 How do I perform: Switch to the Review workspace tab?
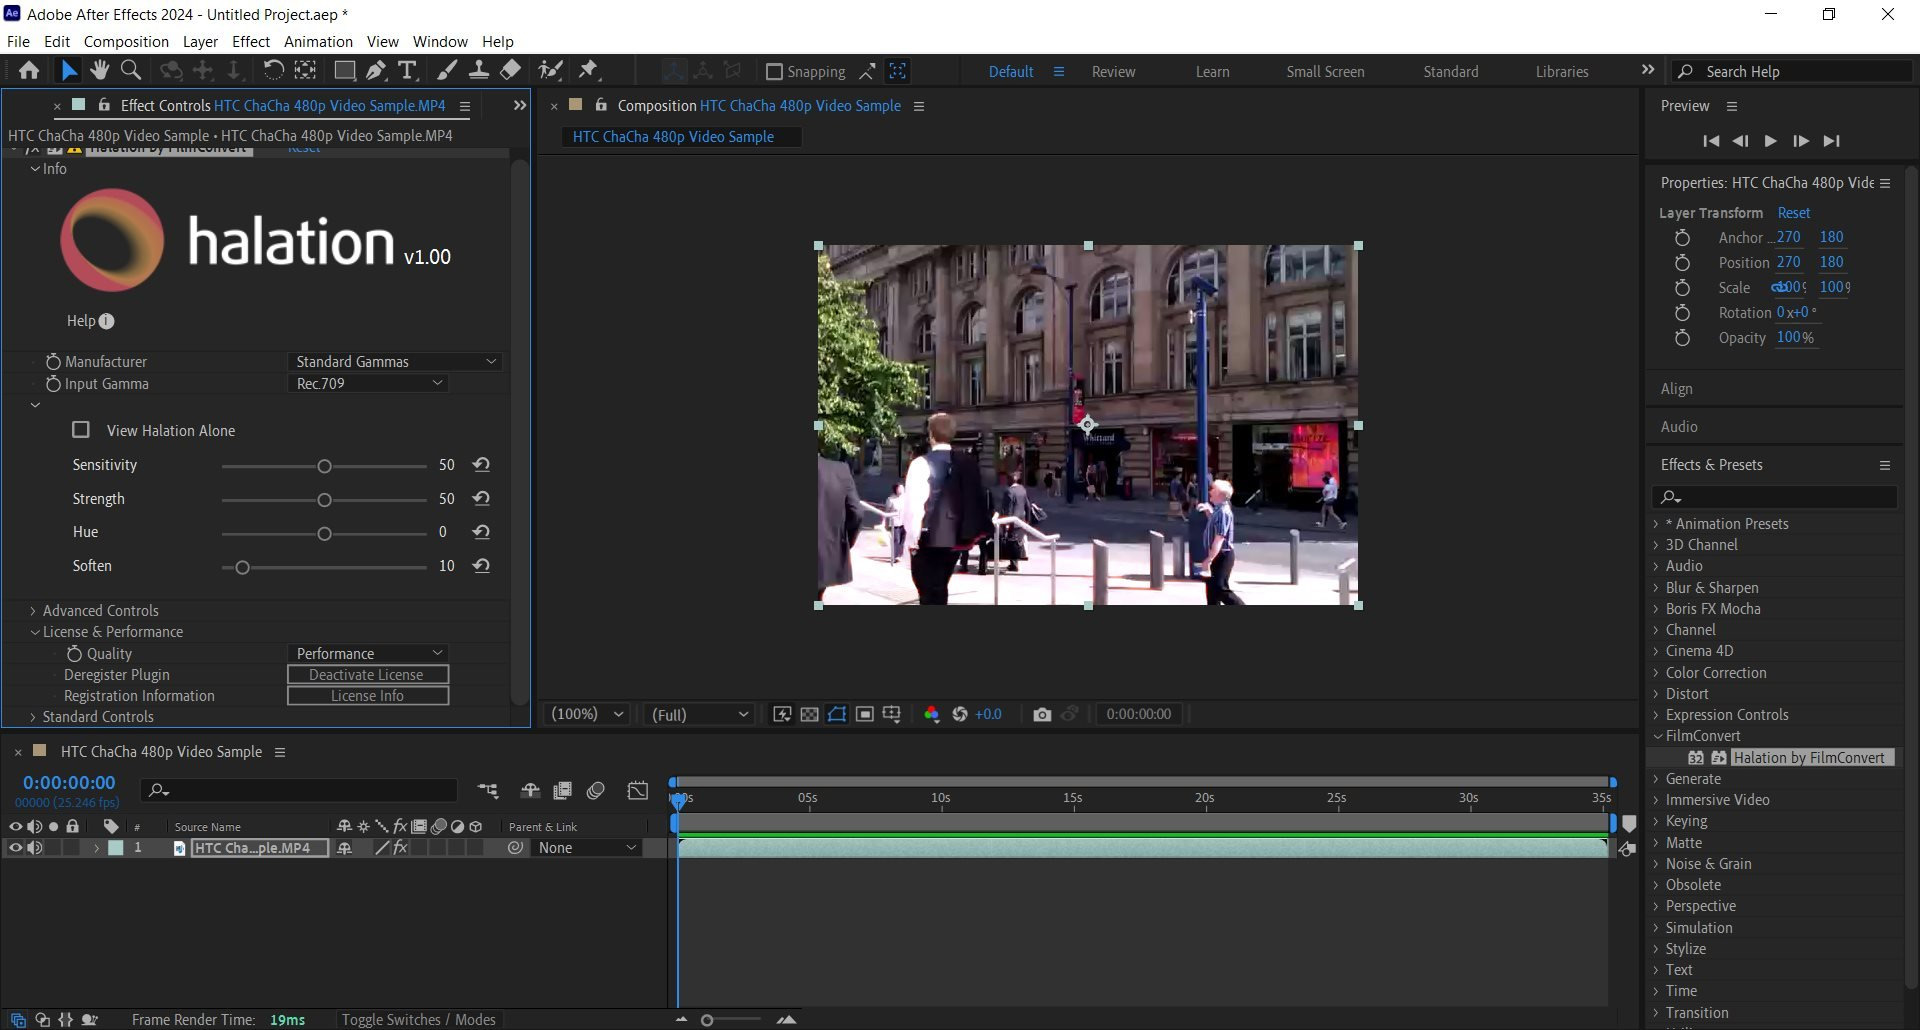click(x=1113, y=72)
